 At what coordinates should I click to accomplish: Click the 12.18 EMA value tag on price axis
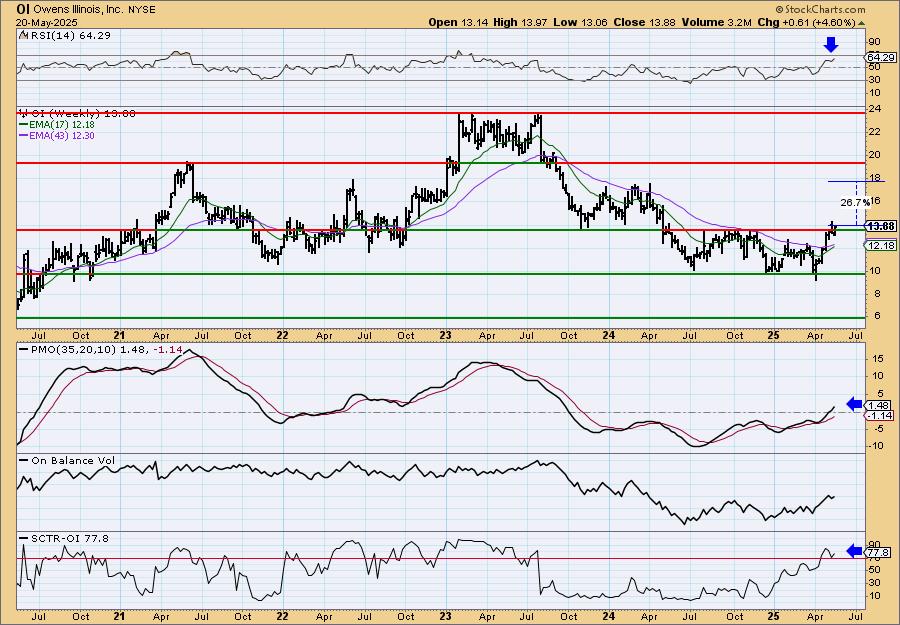[x=880, y=245]
